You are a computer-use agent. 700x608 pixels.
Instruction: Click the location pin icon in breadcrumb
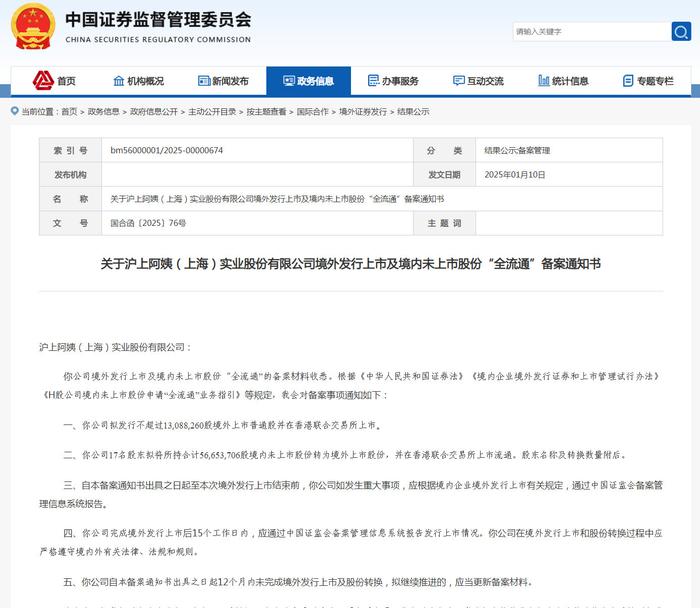(15, 111)
